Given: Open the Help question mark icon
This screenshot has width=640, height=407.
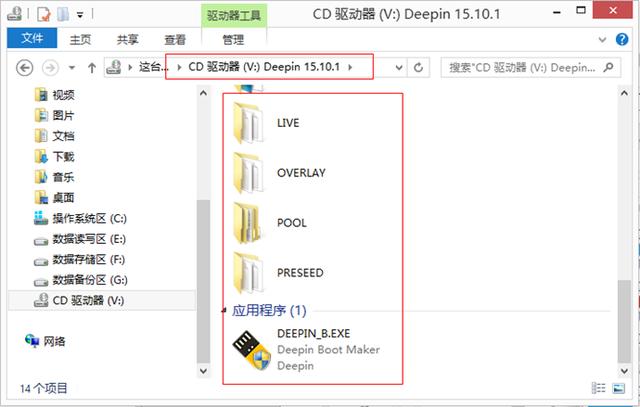Looking at the screenshot, I should coord(622,40).
